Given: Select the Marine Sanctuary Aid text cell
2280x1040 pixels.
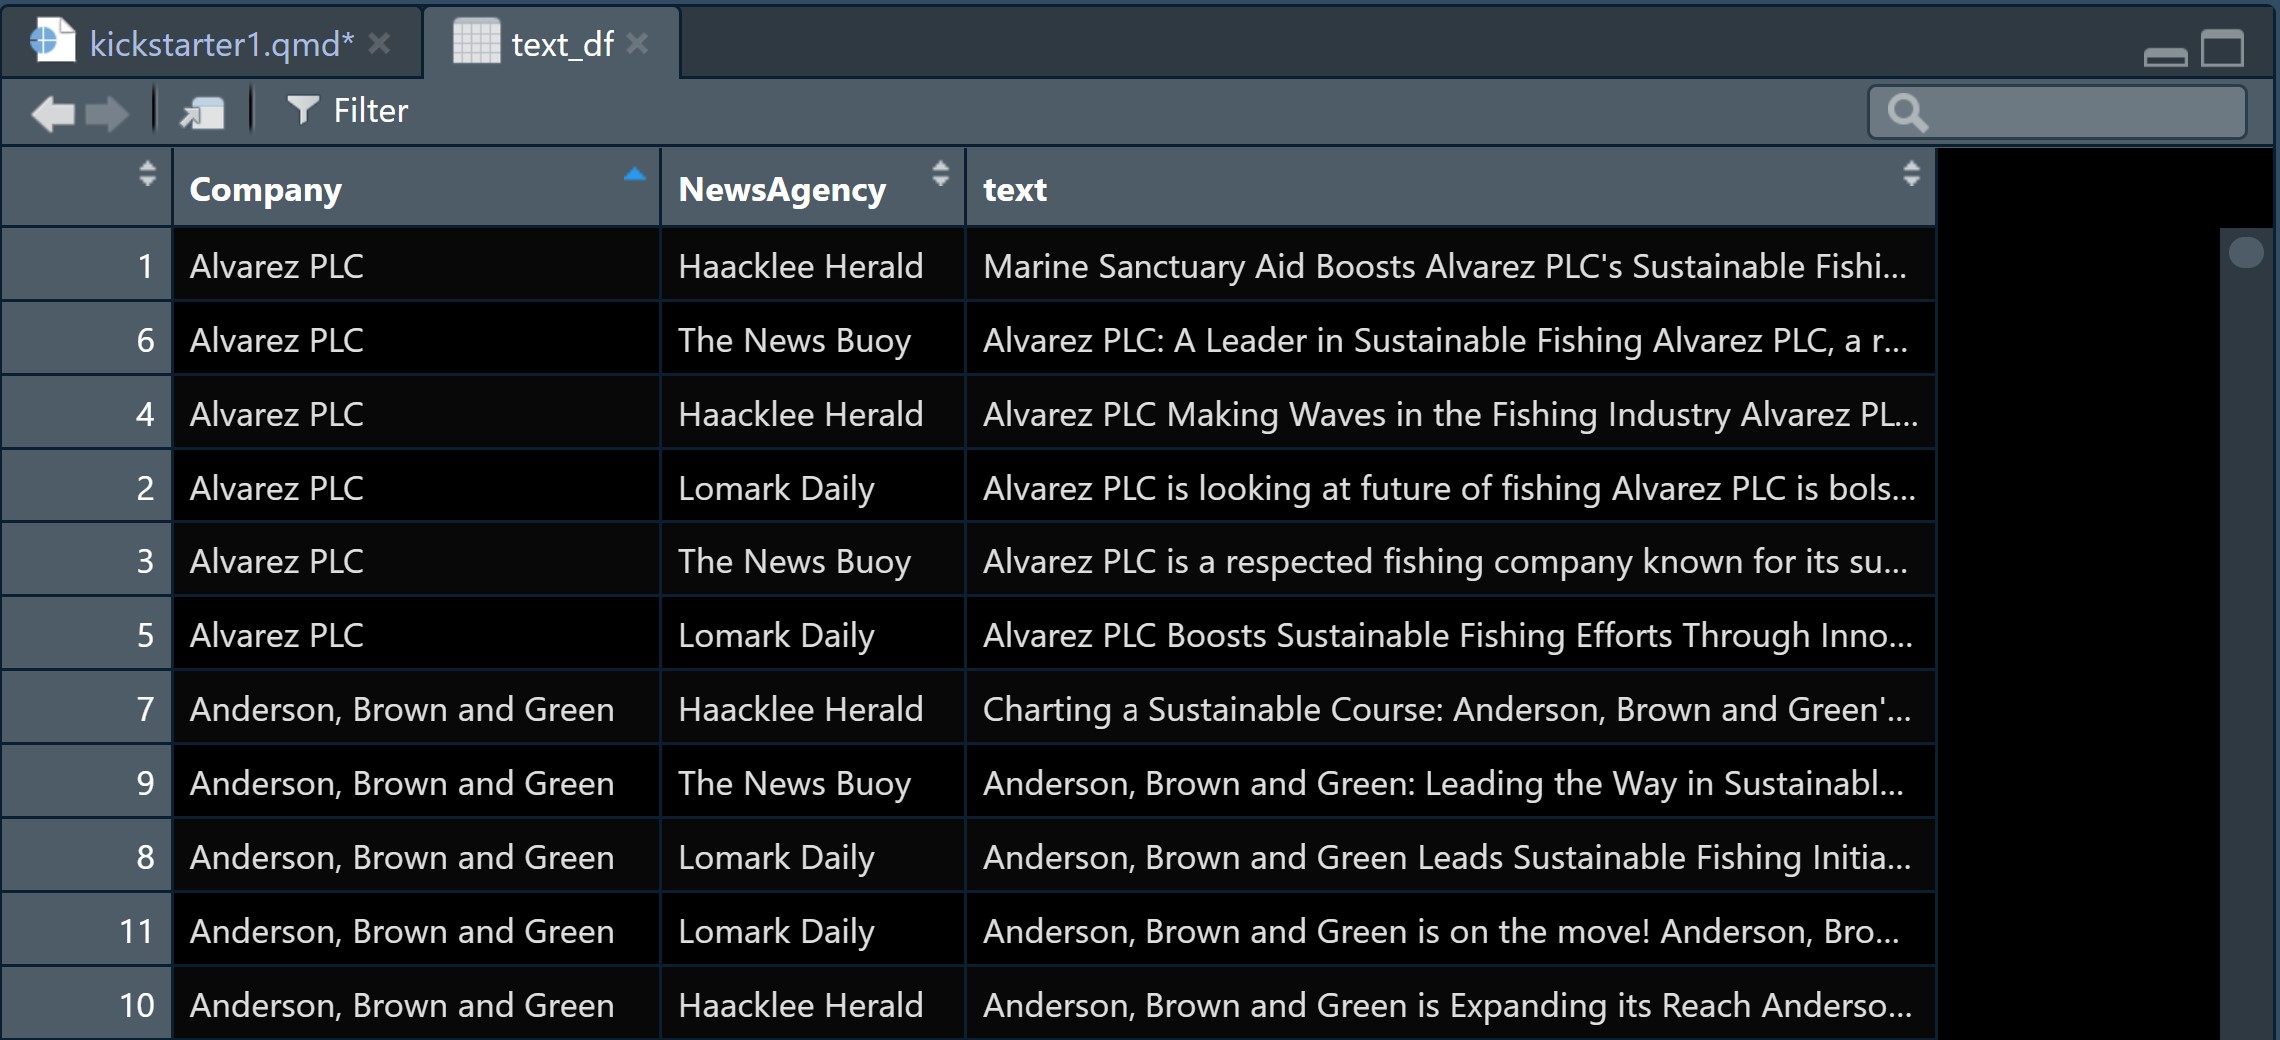Looking at the screenshot, I should 1444,266.
